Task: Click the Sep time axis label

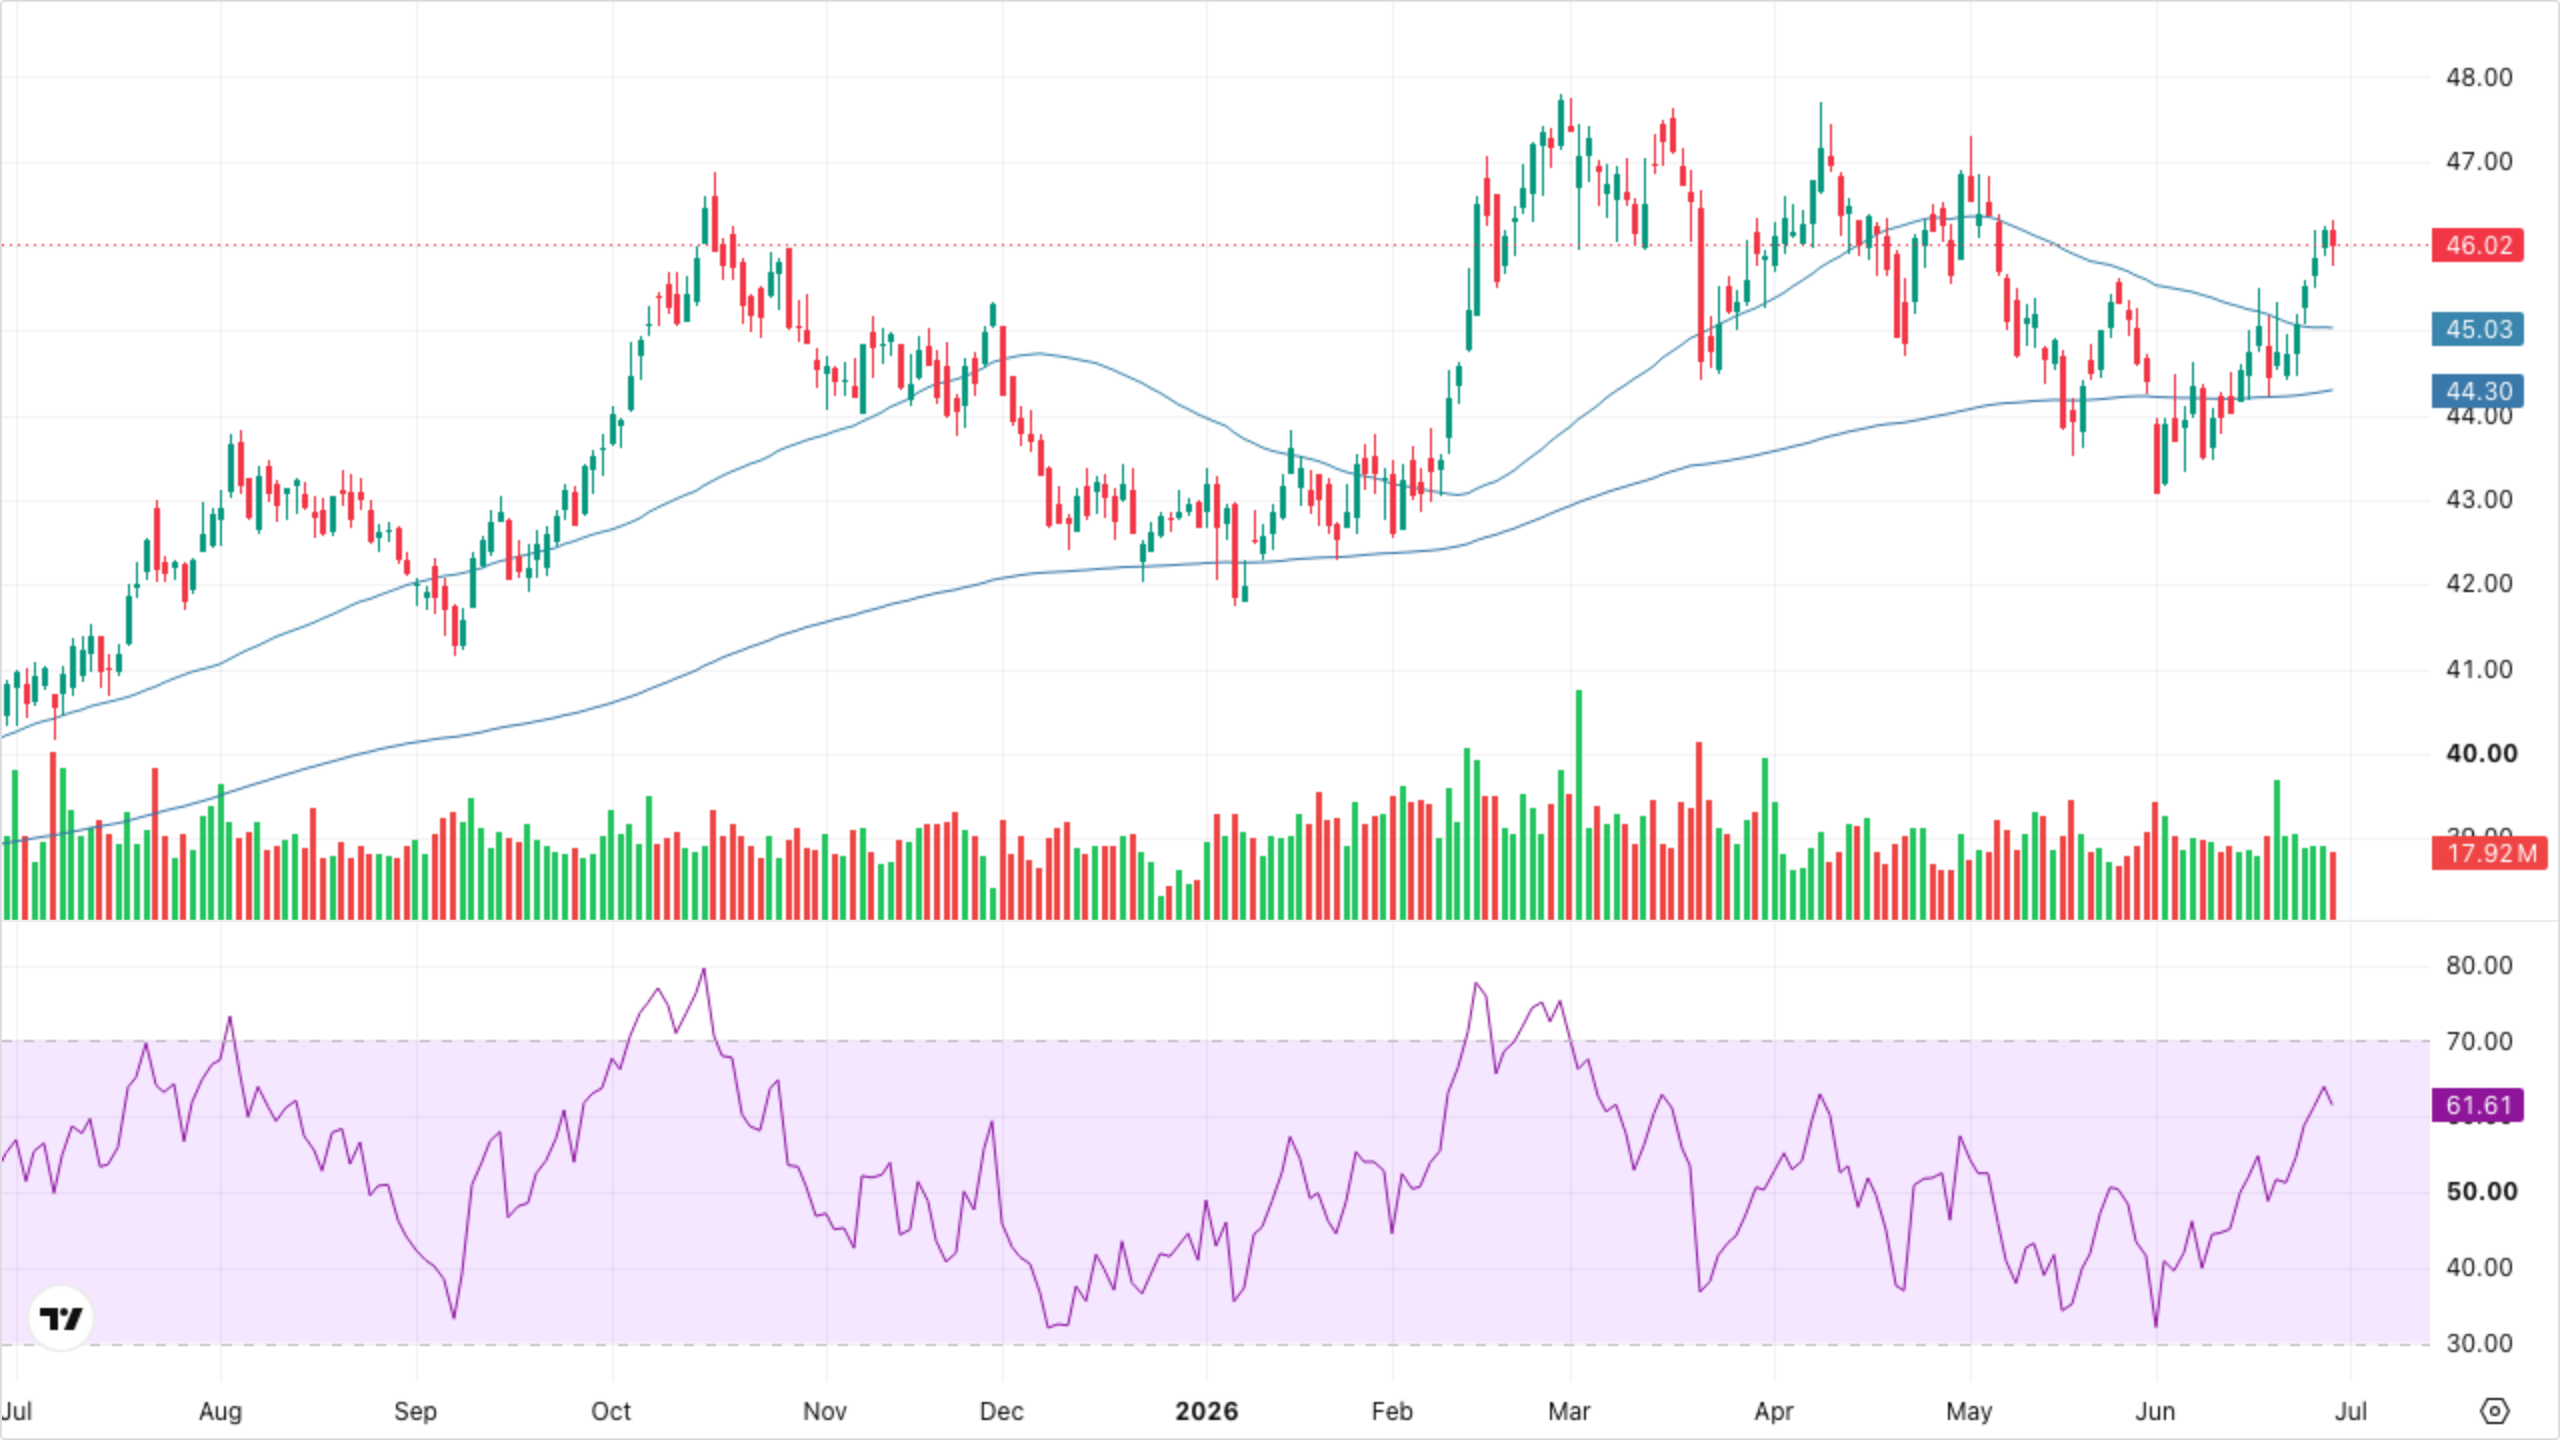Action: coord(415,1411)
